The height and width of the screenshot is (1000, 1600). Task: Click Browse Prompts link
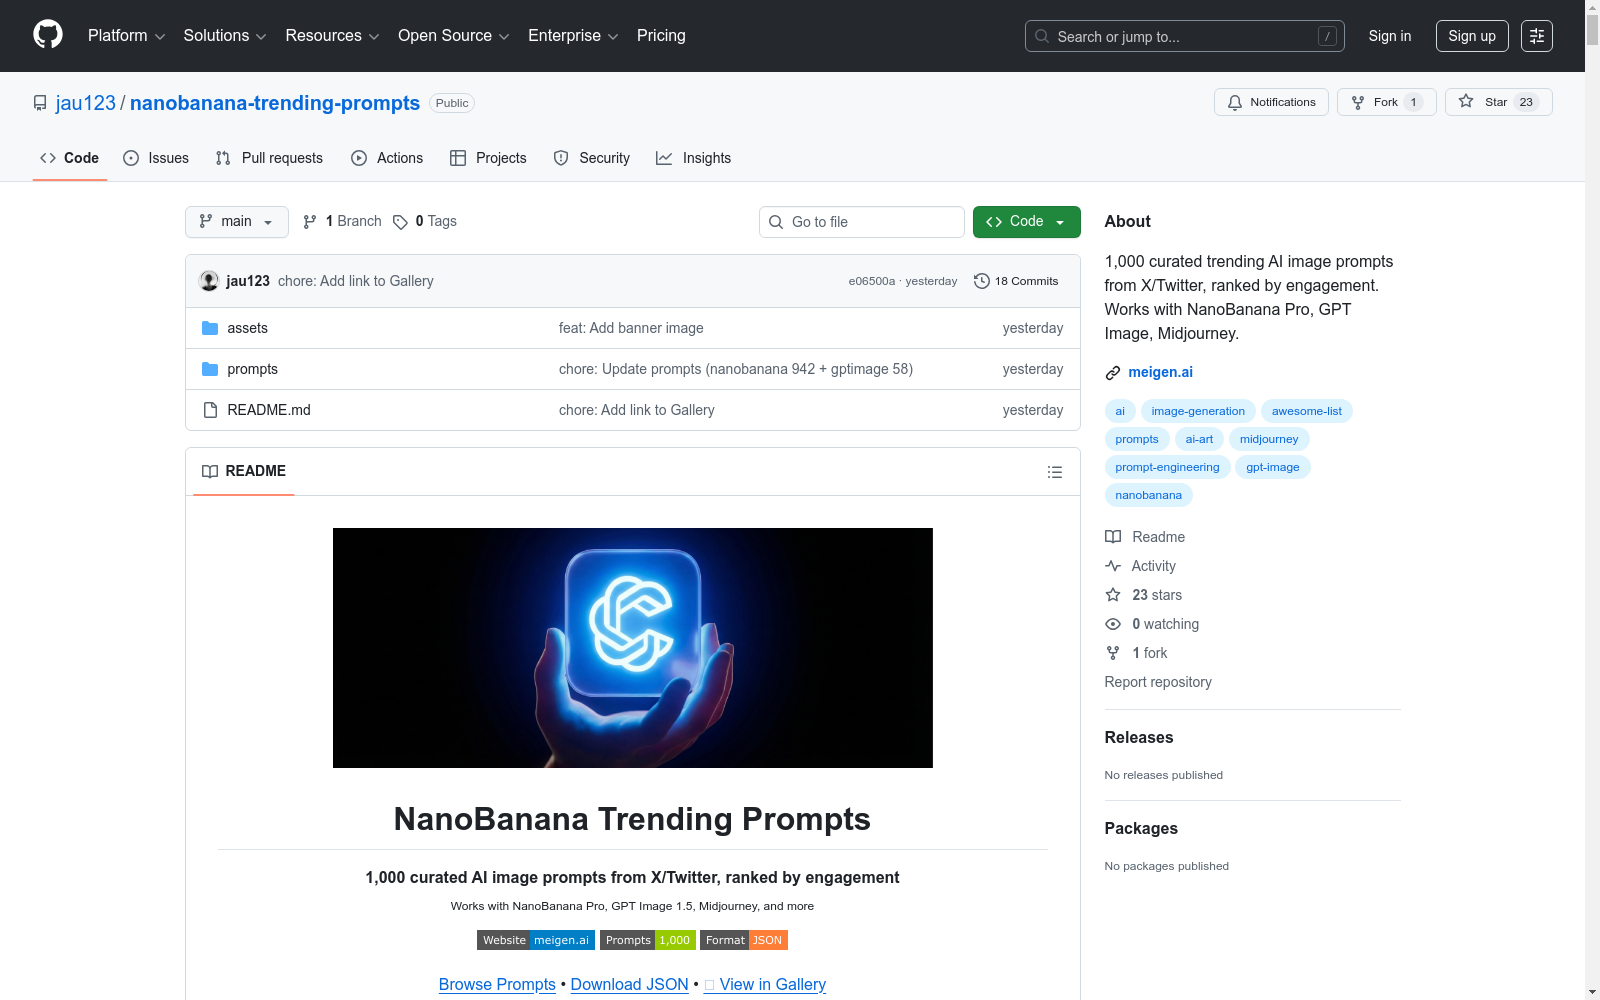click(497, 984)
